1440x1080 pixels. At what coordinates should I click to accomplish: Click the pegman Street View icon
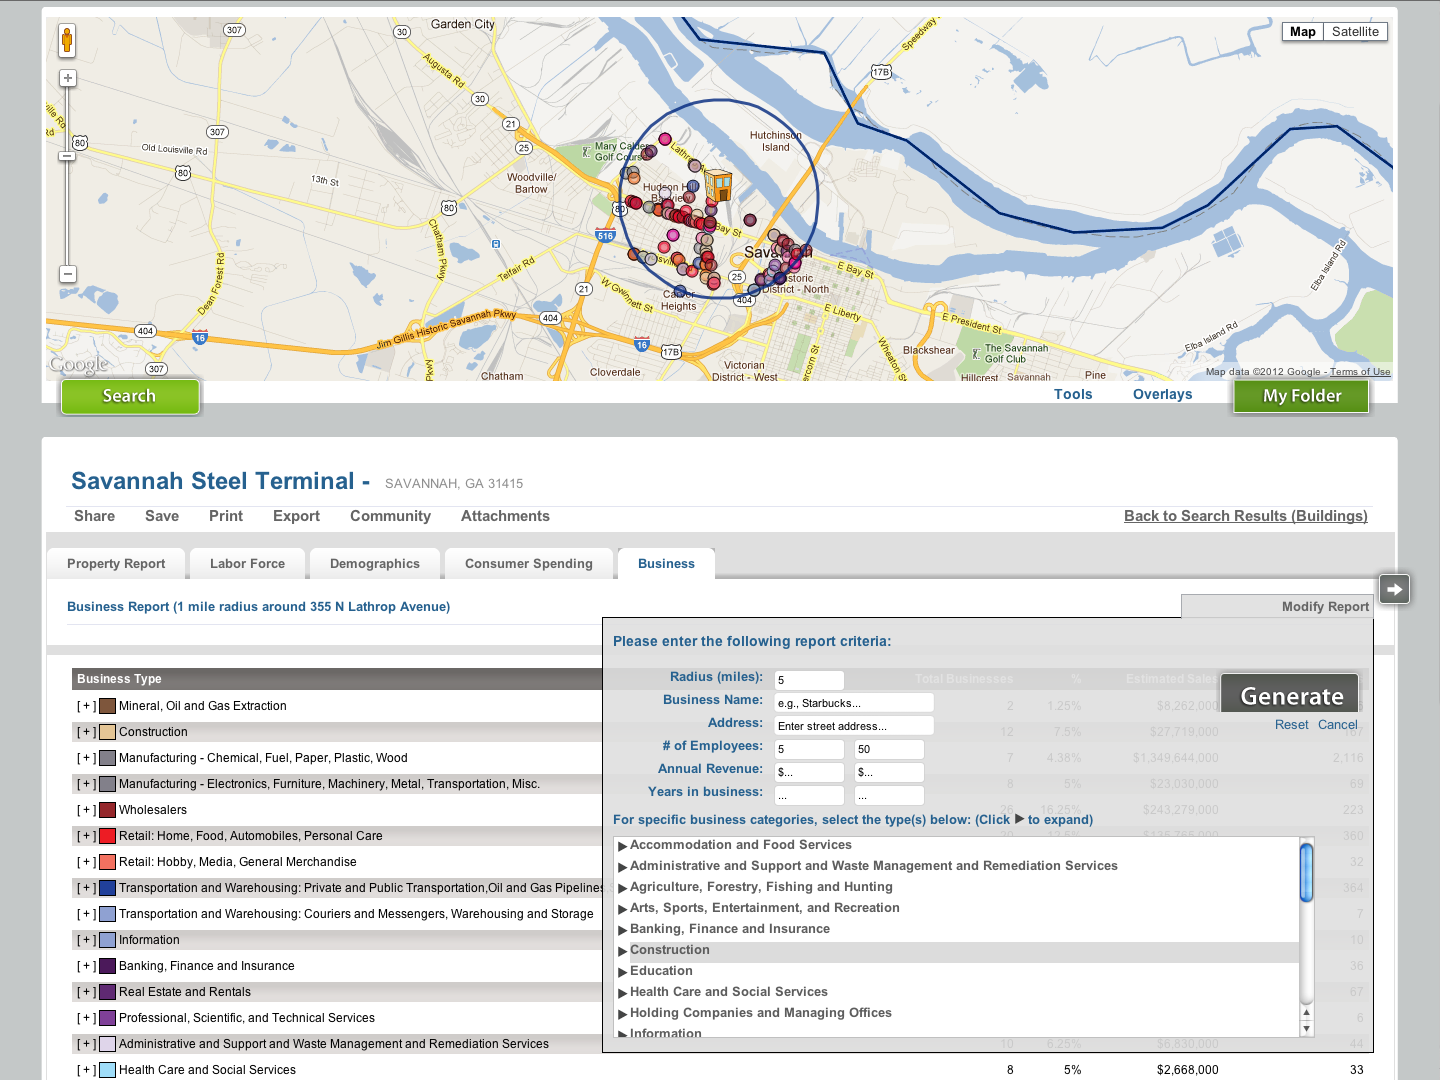pos(66,41)
